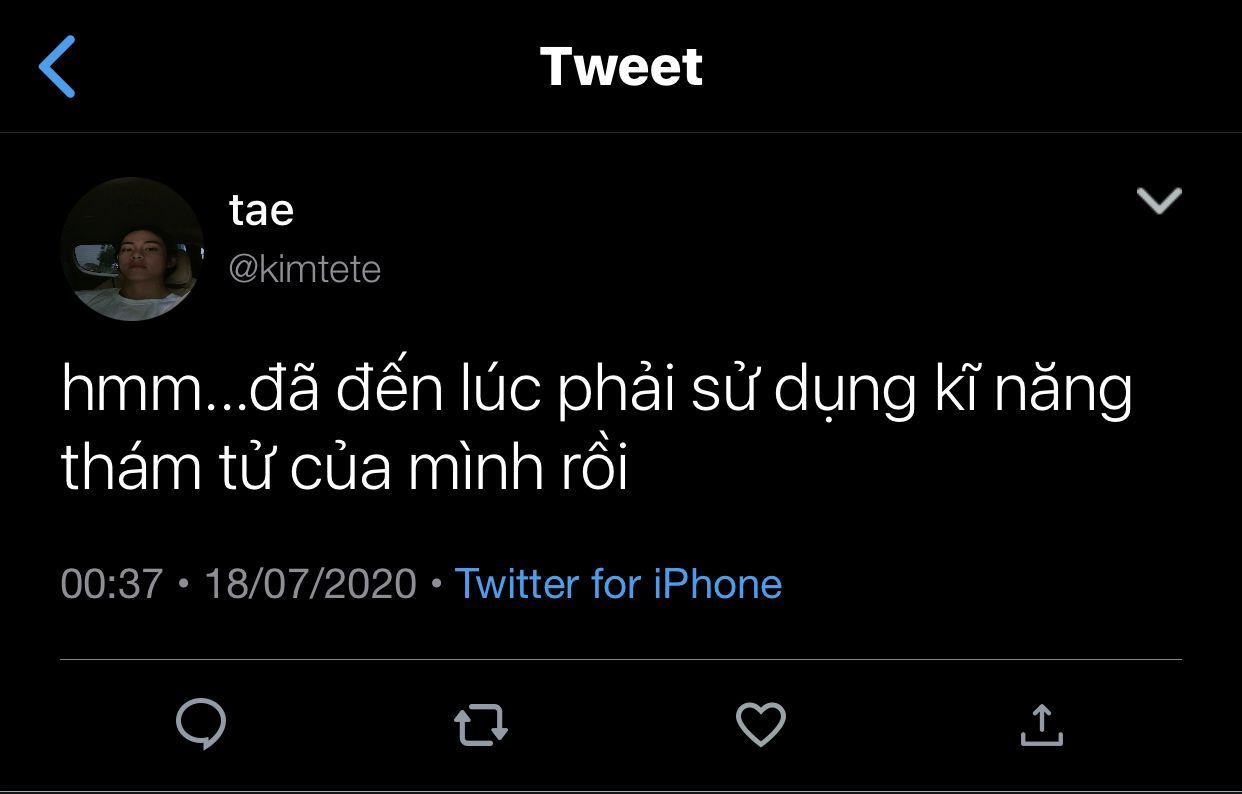Open tae's profile picture
The width and height of the screenshot is (1242, 794).
coord(132,249)
